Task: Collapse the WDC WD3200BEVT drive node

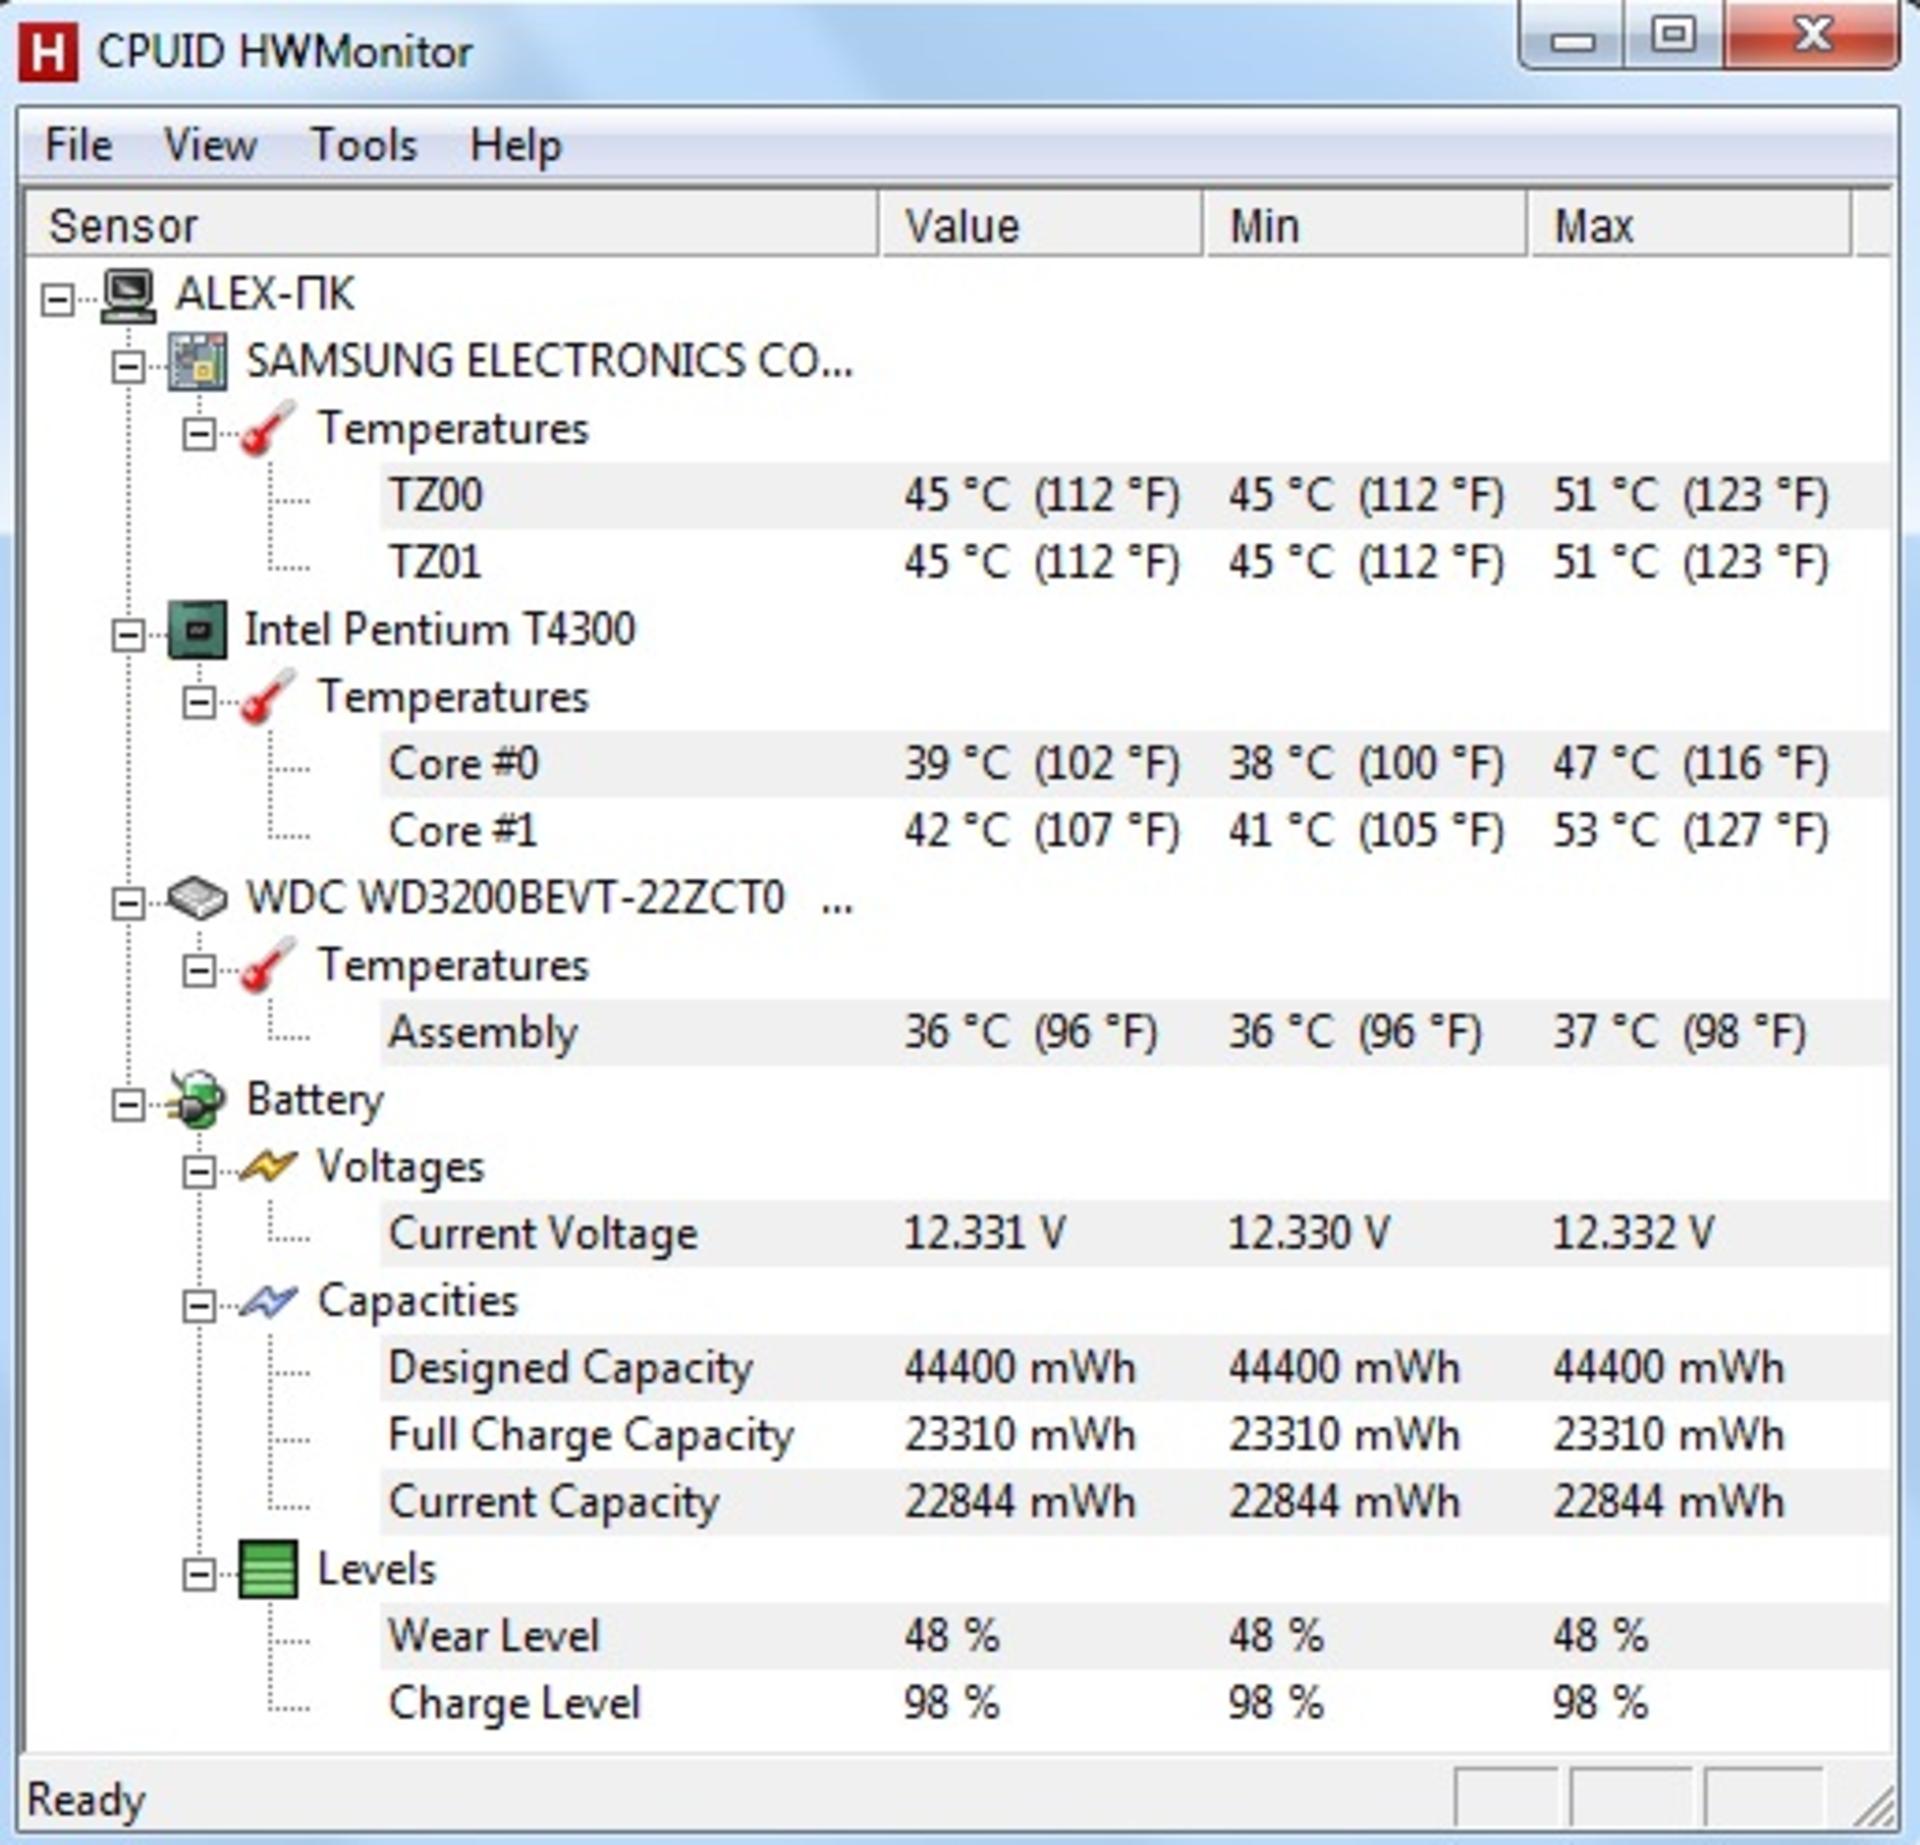Action: coord(128,903)
